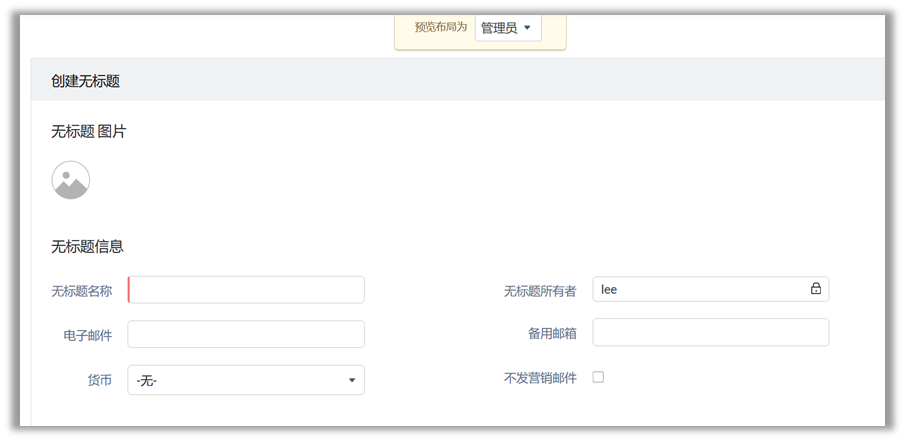Image resolution: width=905 pixels, height=441 pixels.
Task: Click the 货币 field label
Action: 99,380
